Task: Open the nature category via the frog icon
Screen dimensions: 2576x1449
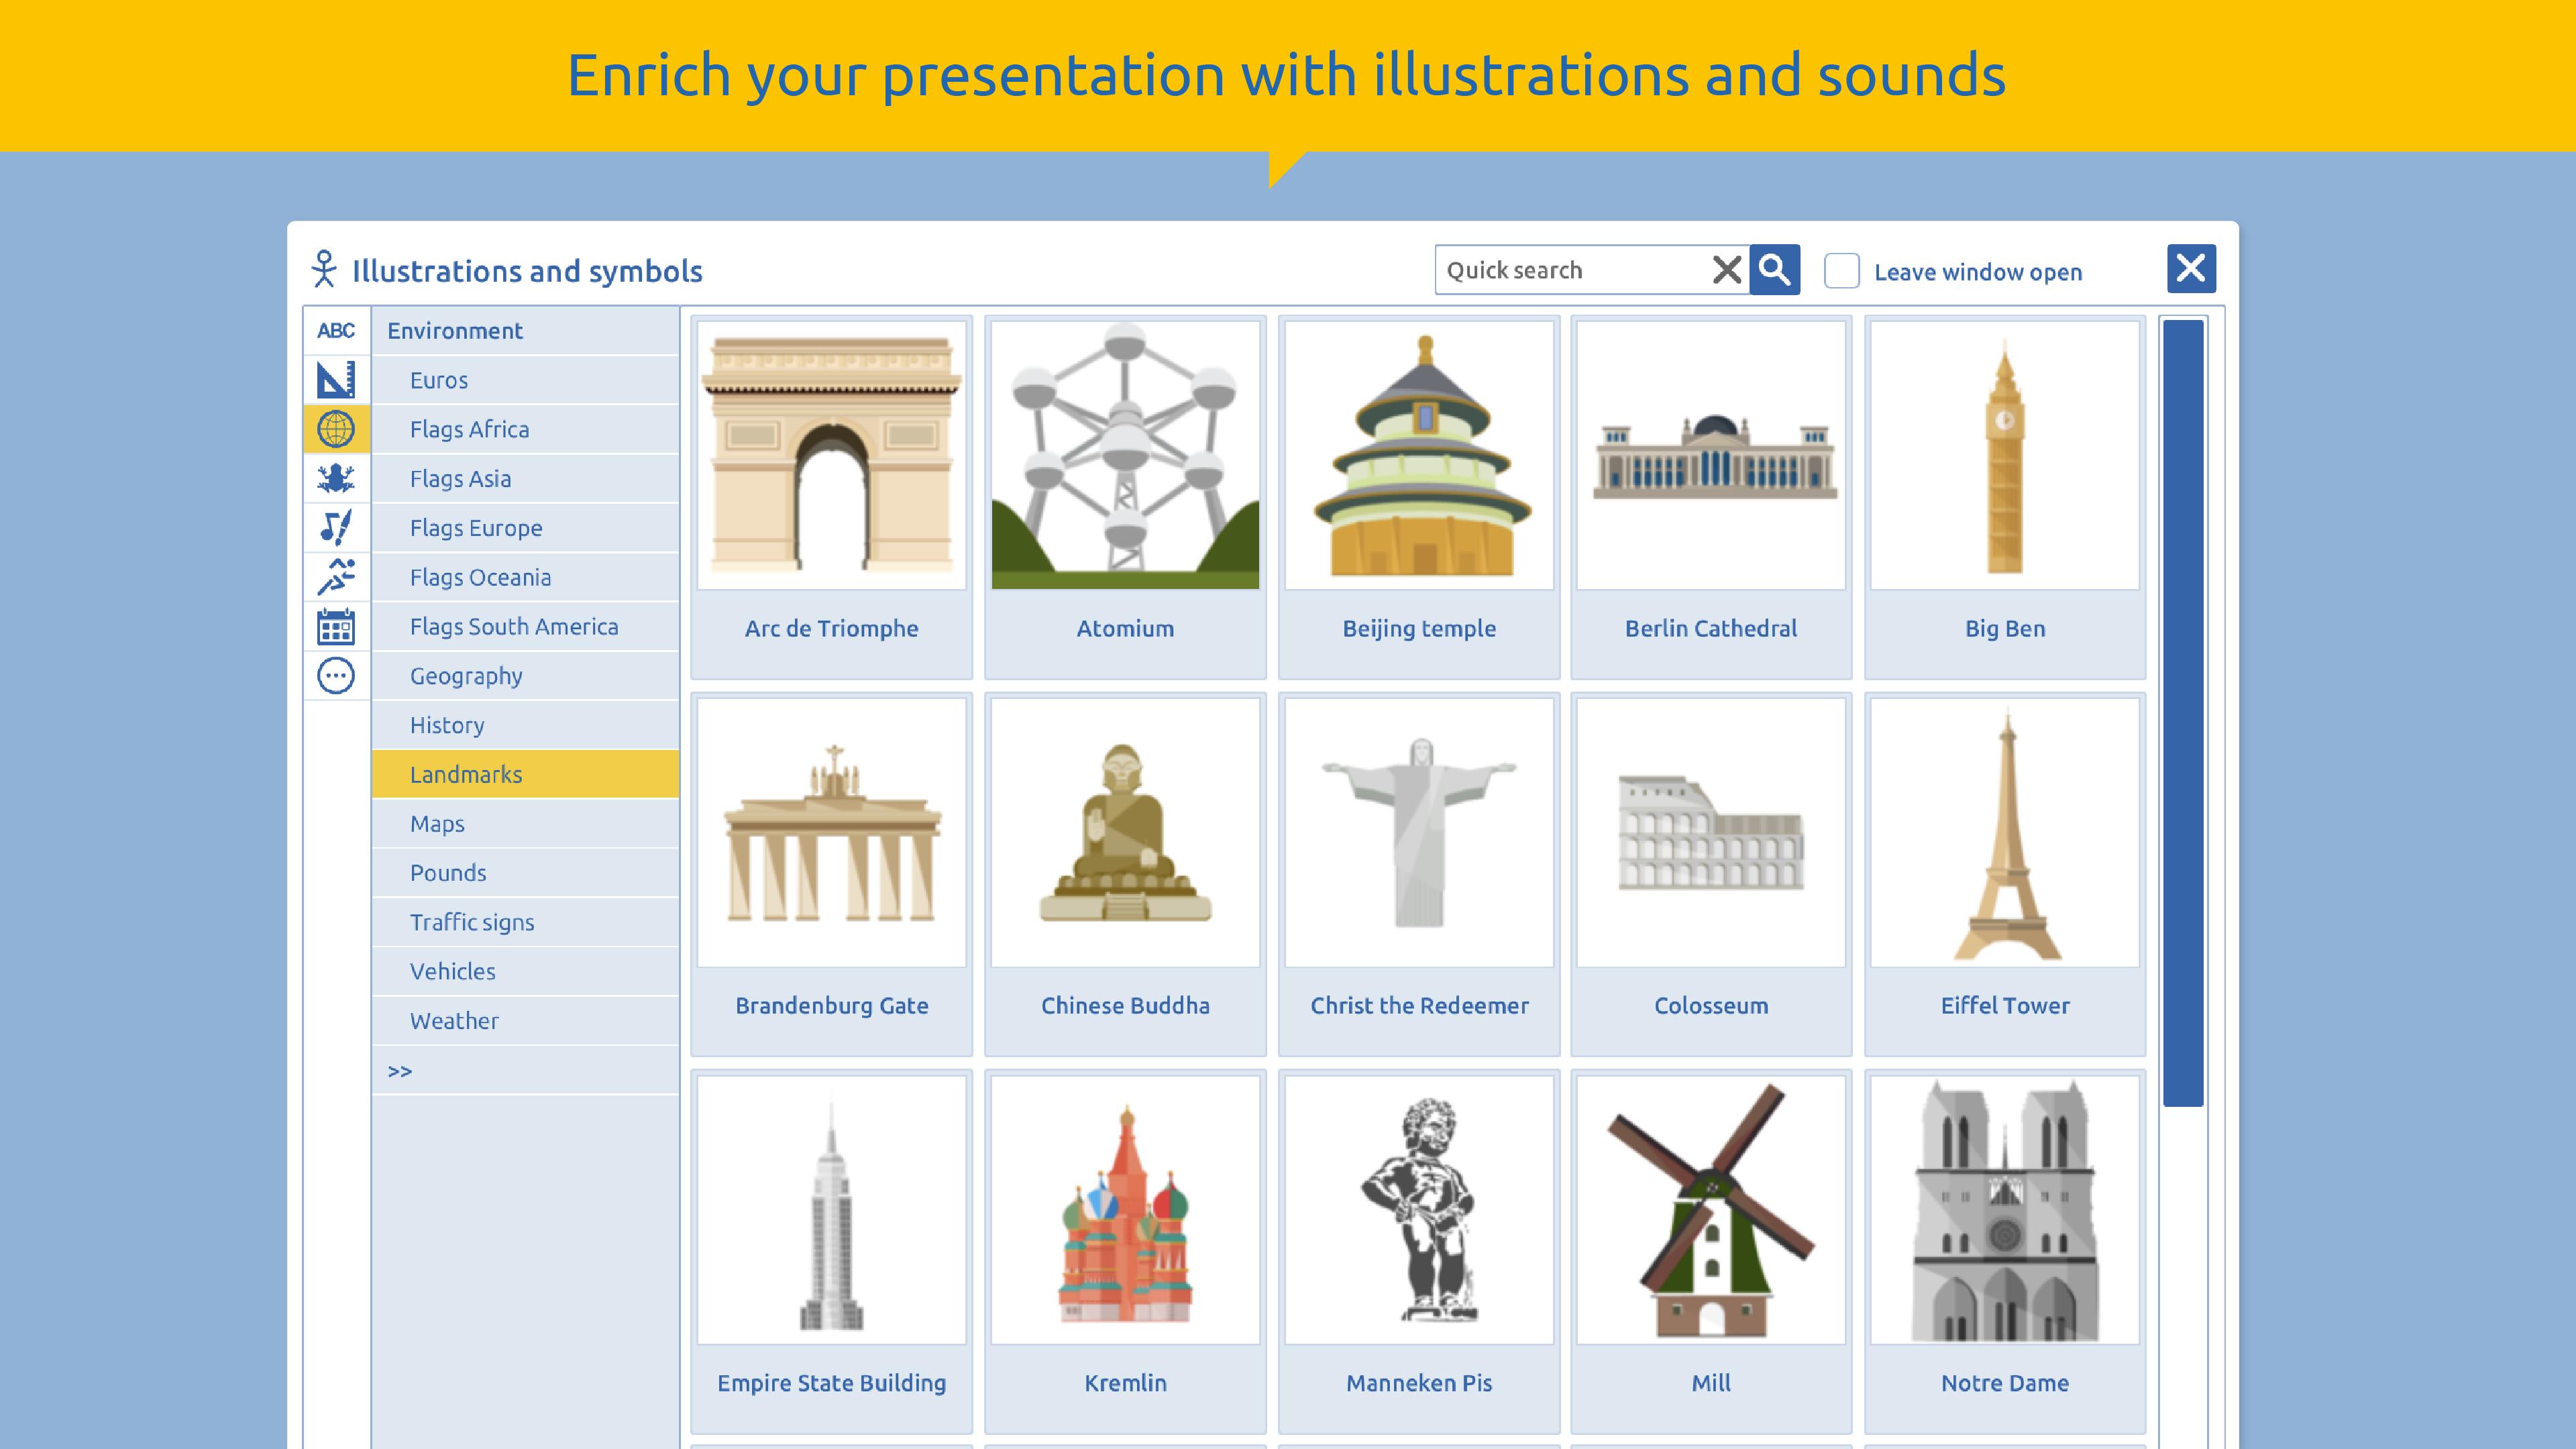Action: (336, 478)
